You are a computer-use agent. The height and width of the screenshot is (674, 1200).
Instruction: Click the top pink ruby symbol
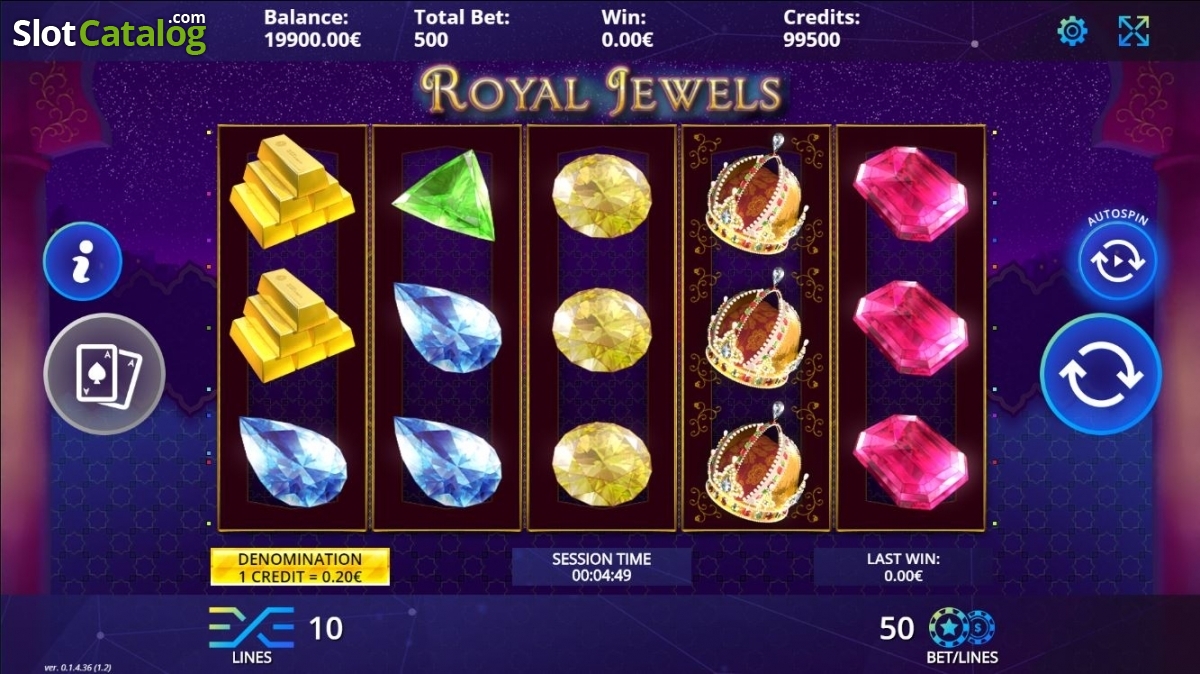click(x=910, y=192)
